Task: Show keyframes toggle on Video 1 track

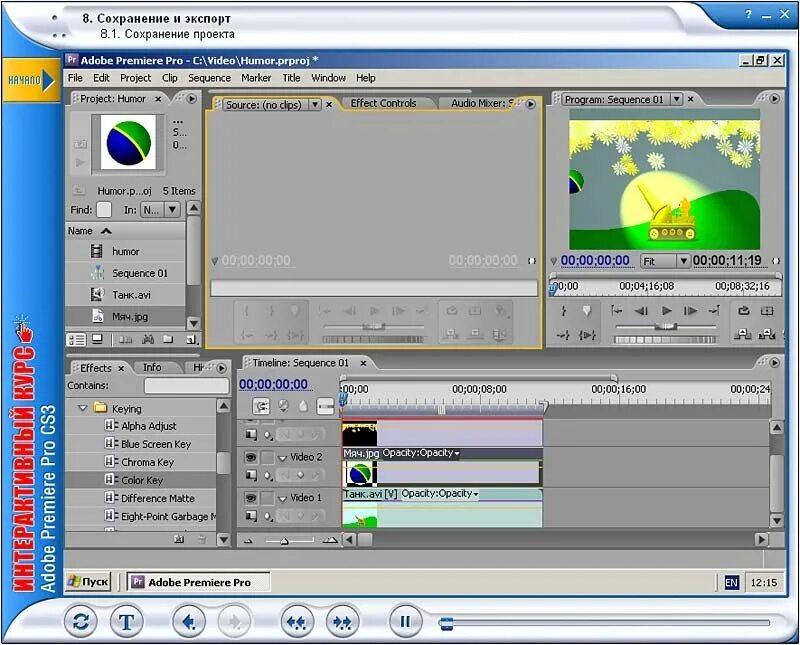Action: click(x=268, y=517)
